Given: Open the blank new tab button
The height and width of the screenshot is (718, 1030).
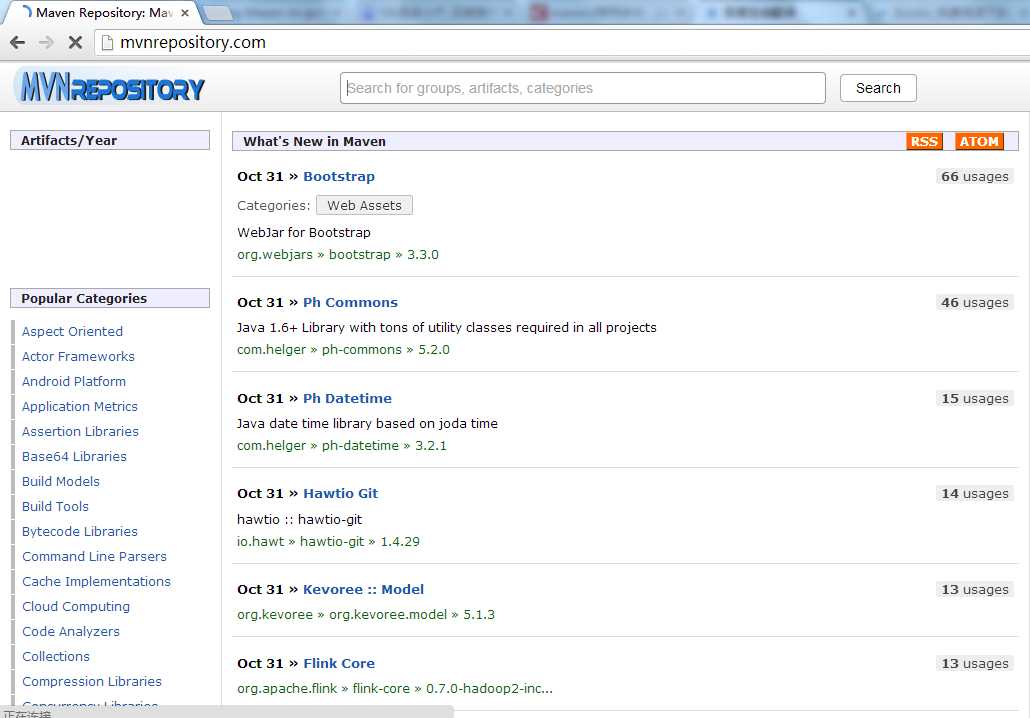Looking at the screenshot, I should pyautogui.click(x=218, y=12).
